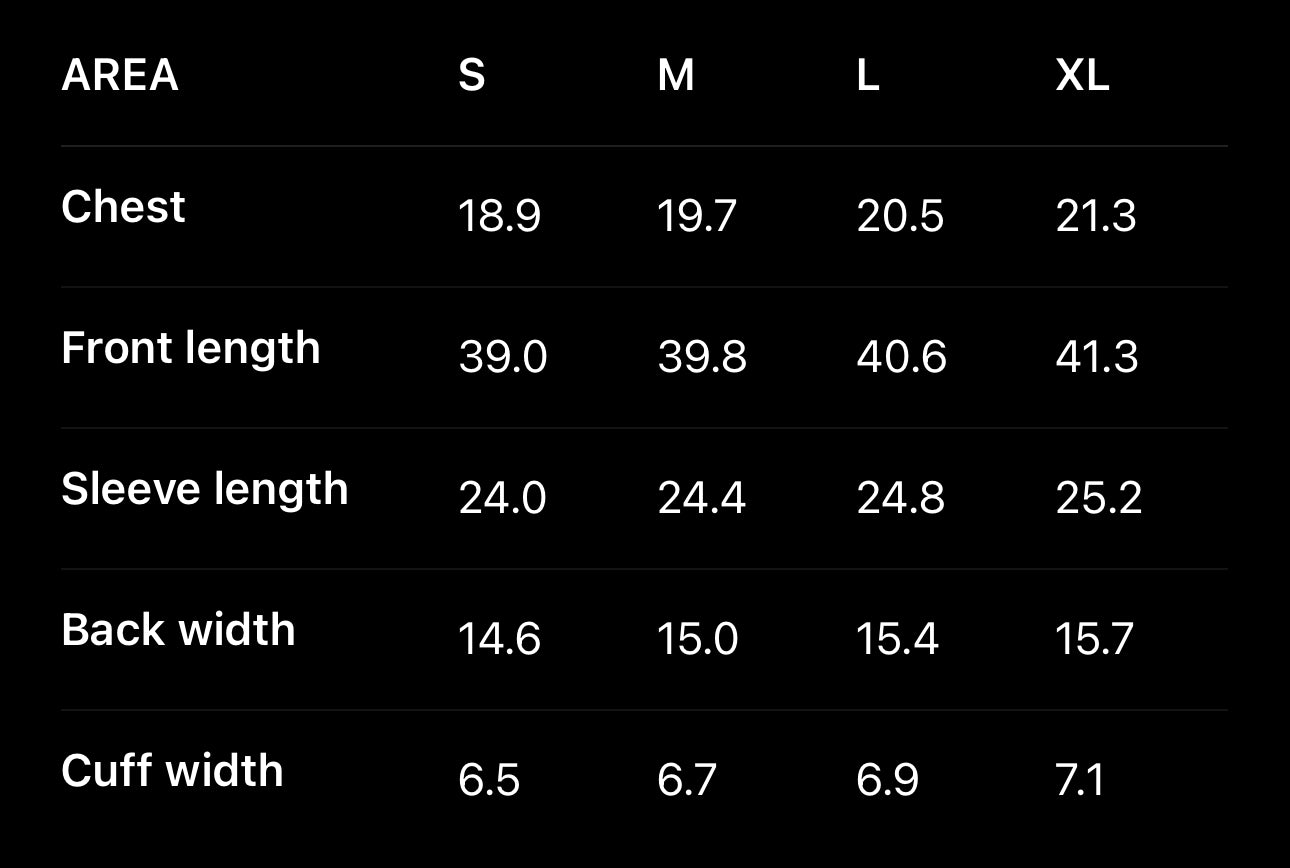Click the Front length row label

point(190,348)
